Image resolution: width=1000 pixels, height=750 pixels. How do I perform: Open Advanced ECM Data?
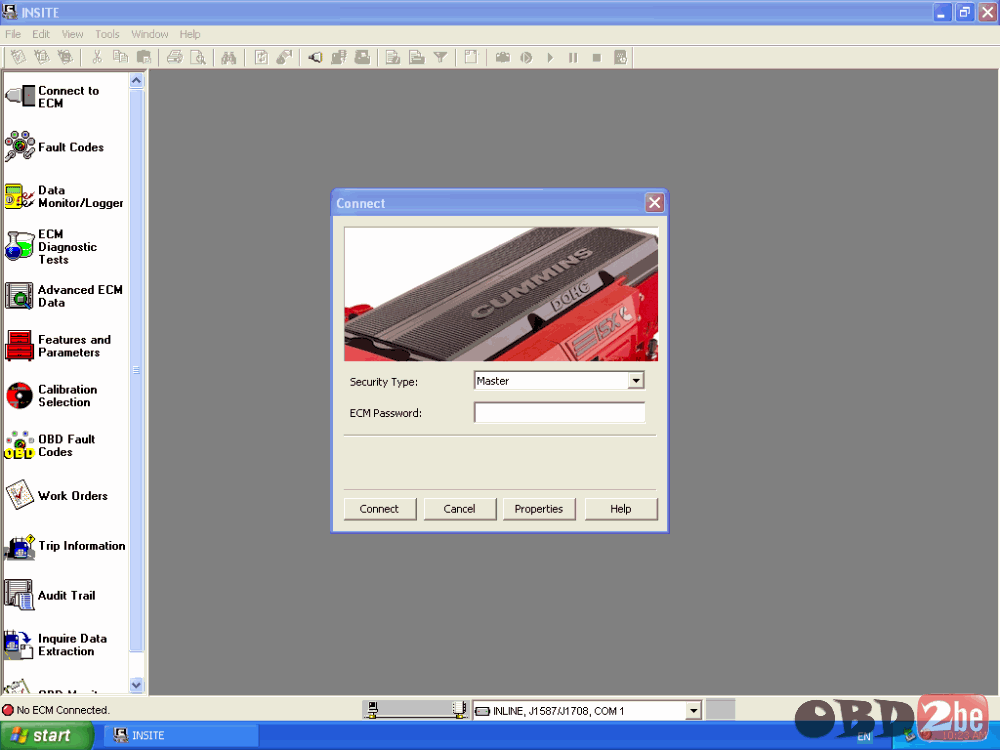tap(64, 296)
